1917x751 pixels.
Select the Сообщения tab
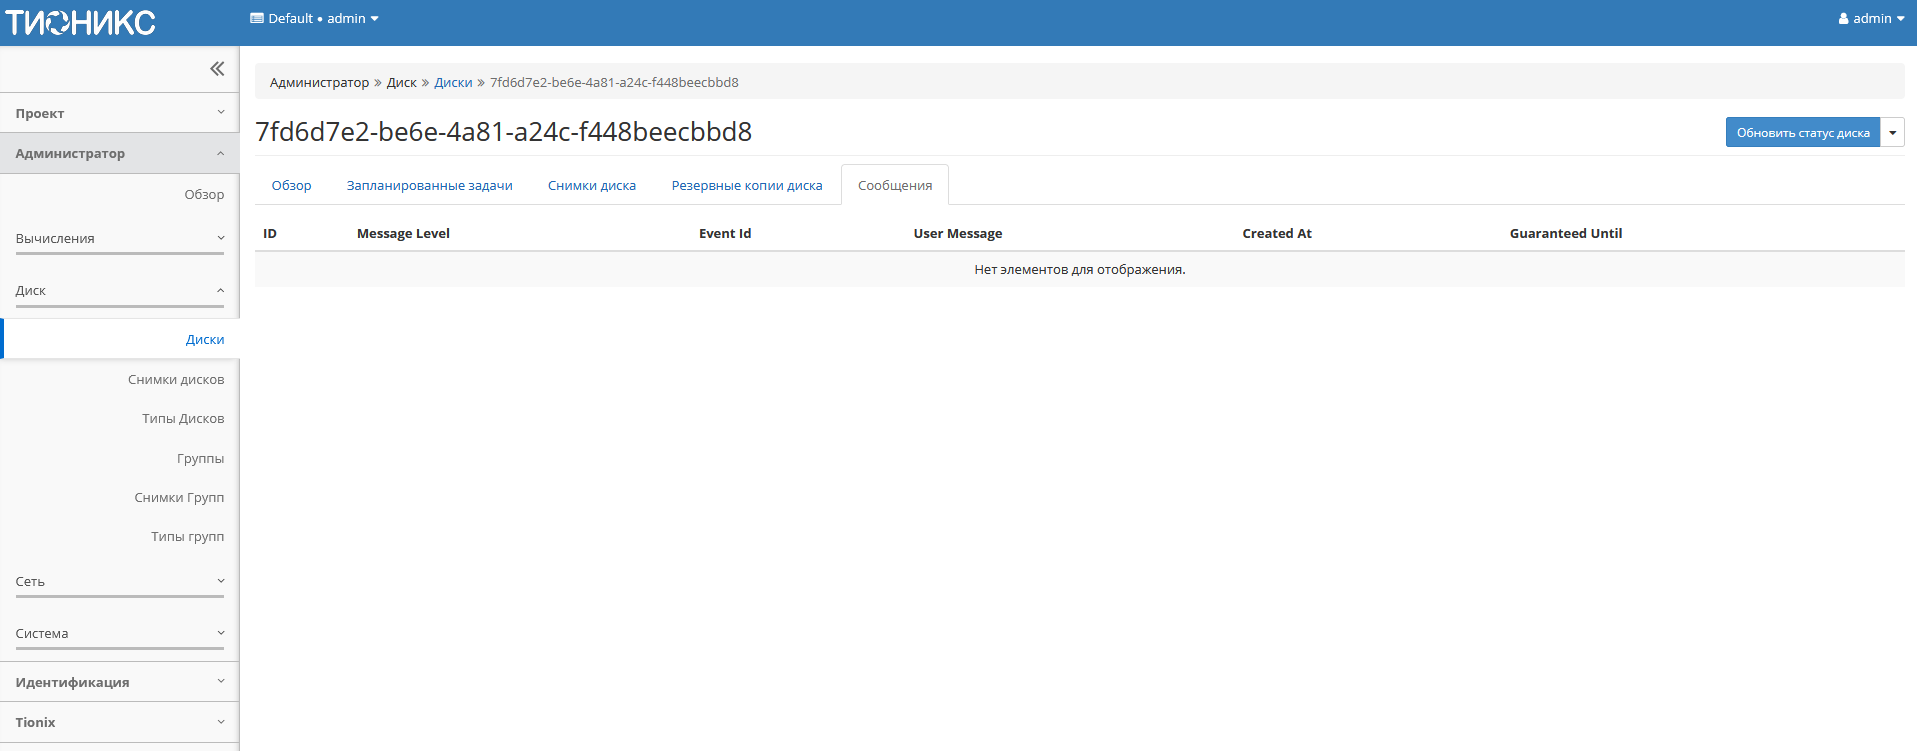click(x=894, y=186)
